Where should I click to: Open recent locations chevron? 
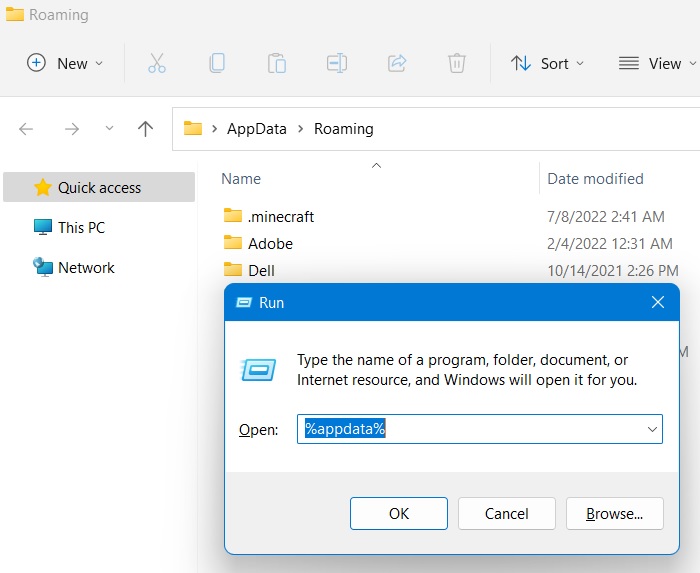[x=109, y=129]
